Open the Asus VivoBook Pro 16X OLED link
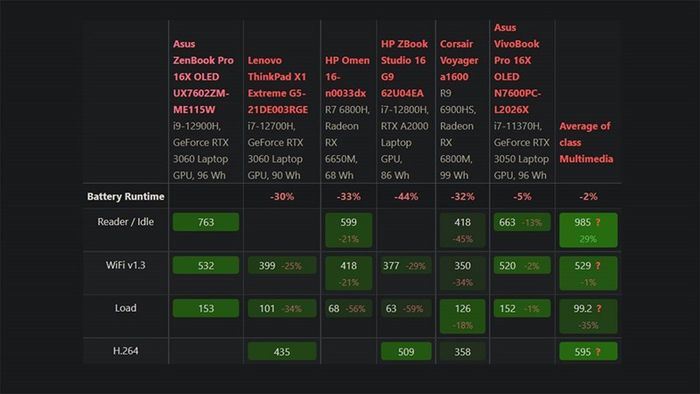 click(517, 68)
